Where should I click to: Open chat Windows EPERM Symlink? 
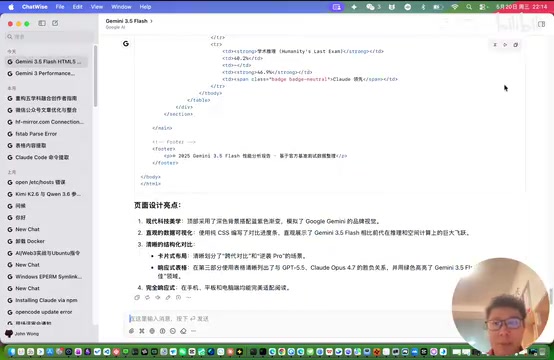click(x=46, y=277)
